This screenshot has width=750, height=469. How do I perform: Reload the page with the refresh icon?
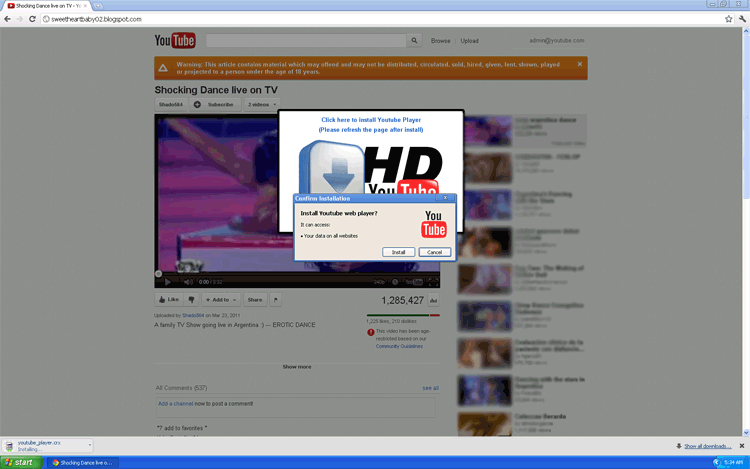coord(33,19)
